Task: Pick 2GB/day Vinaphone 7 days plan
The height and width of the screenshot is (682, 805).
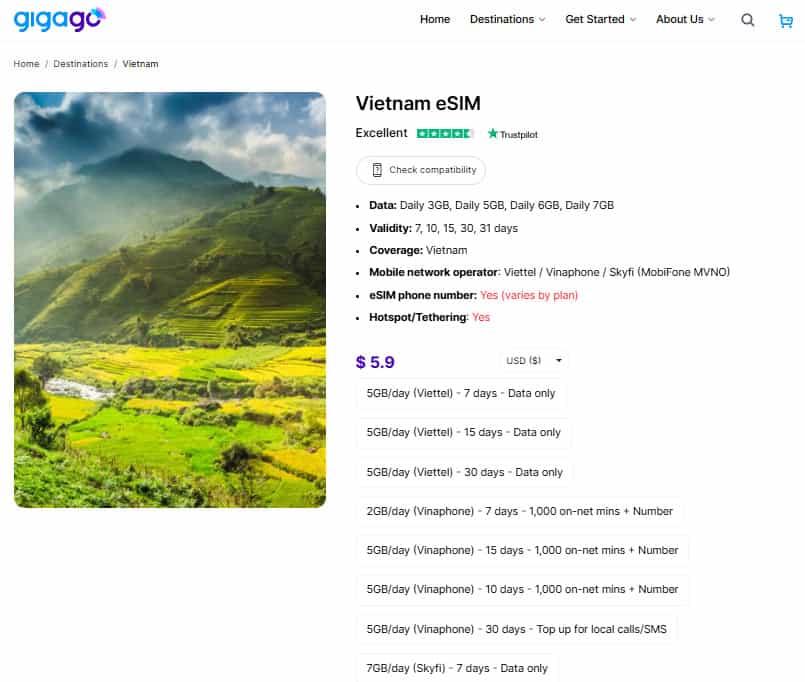Action: (519, 511)
